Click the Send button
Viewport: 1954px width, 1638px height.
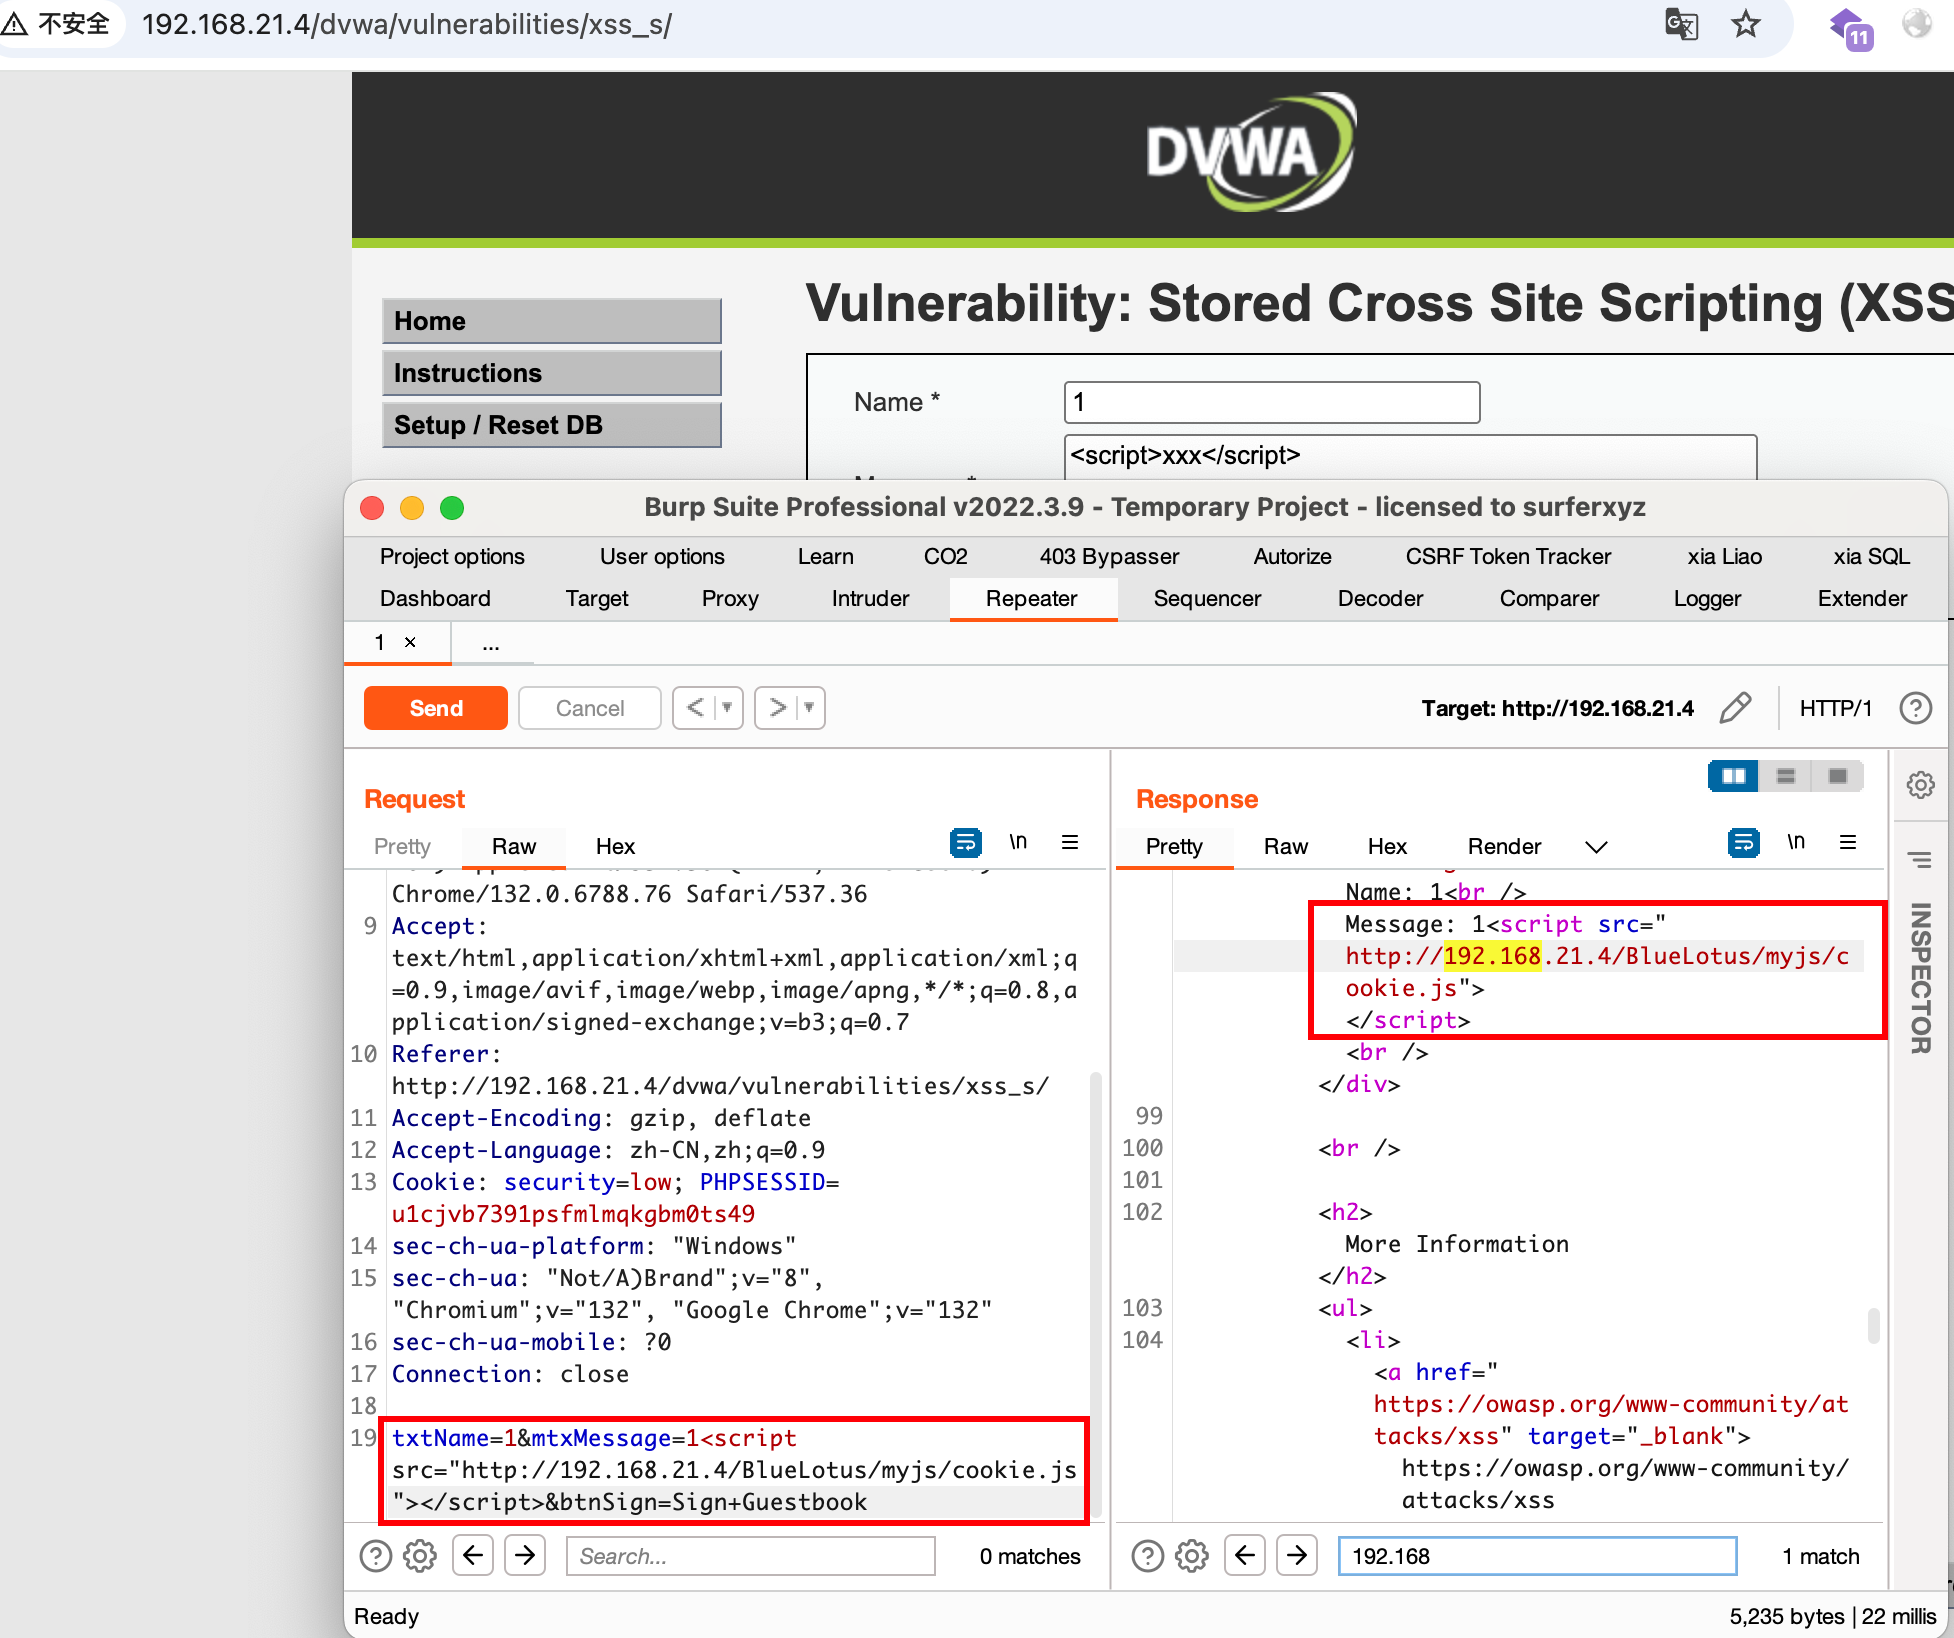tap(436, 708)
